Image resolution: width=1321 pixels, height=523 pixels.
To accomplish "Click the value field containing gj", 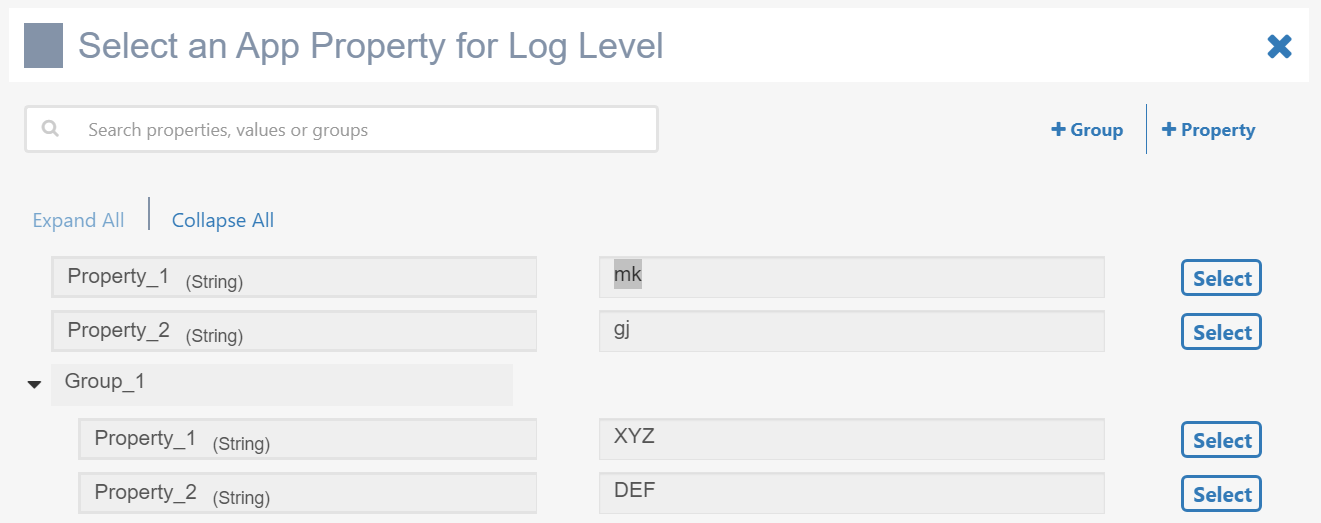I will 850,331.
